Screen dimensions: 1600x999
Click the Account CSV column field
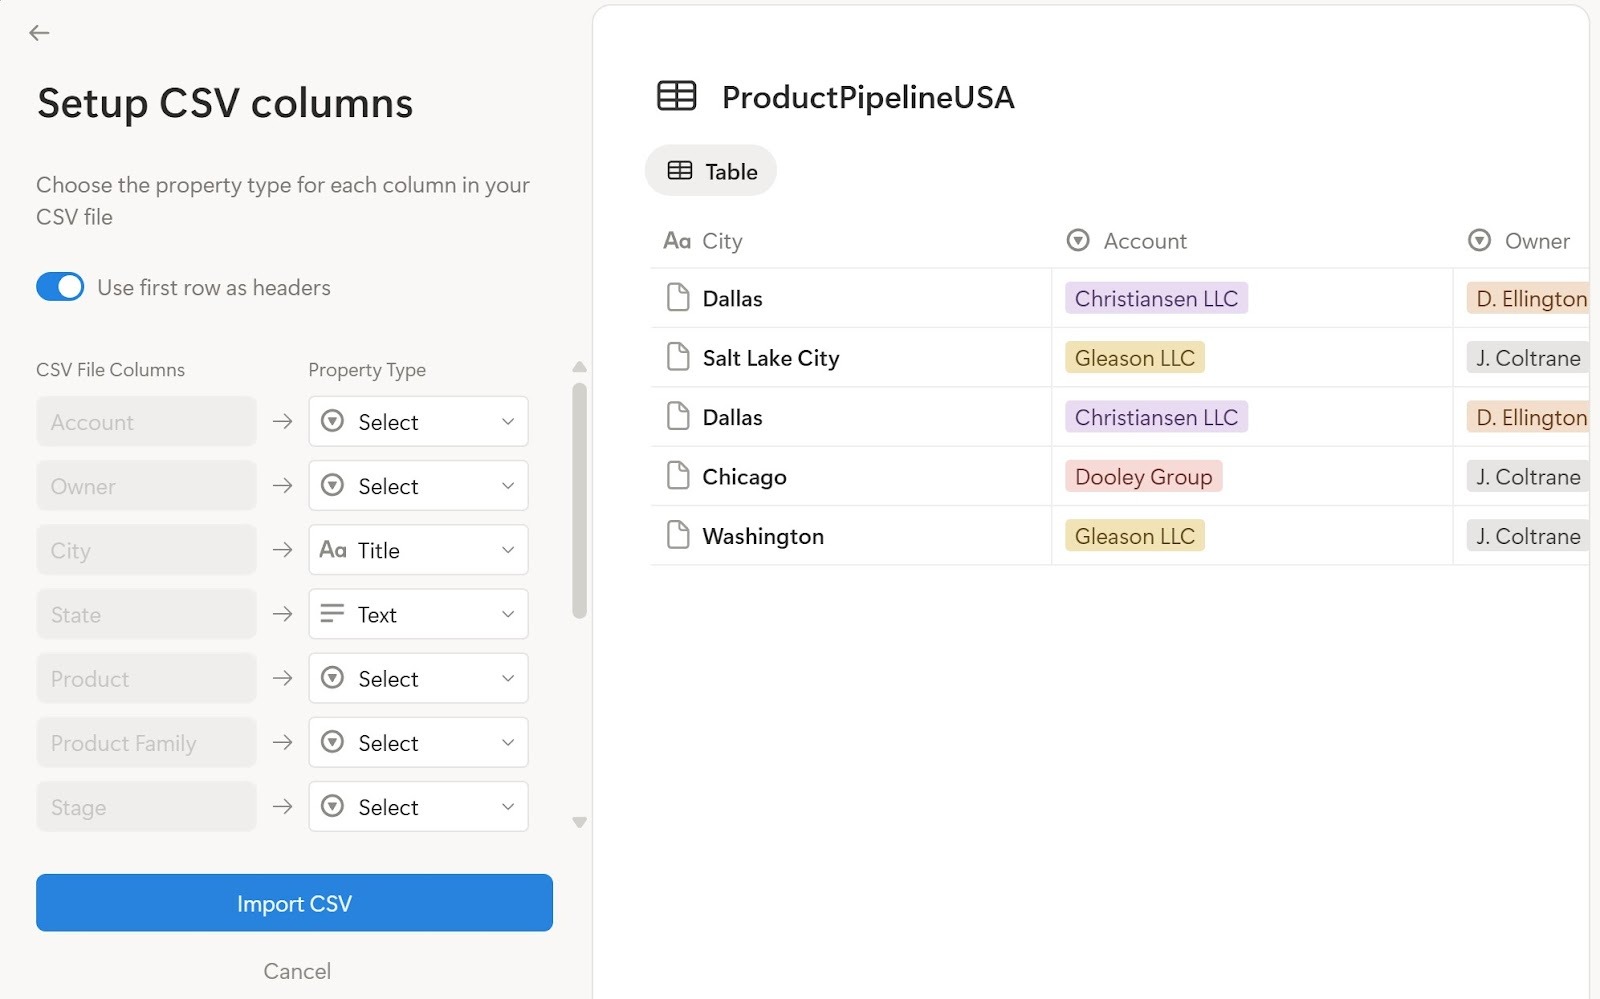coord(146,422)
